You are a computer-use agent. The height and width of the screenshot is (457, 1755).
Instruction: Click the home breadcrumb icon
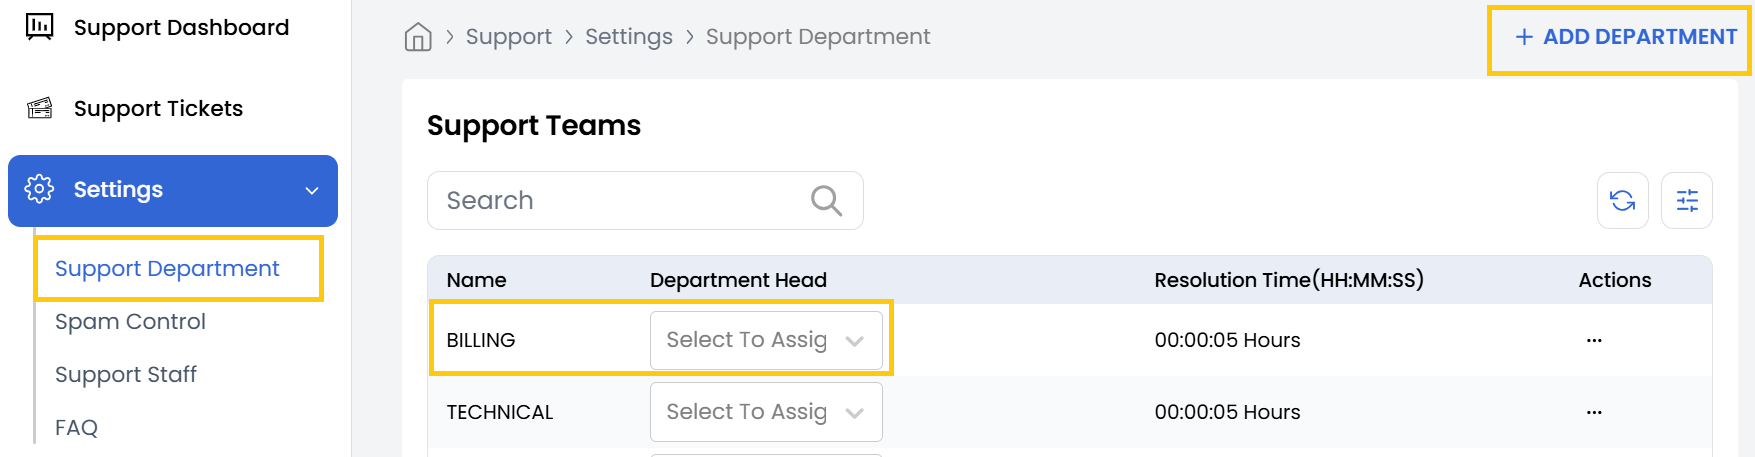point(418,37)
